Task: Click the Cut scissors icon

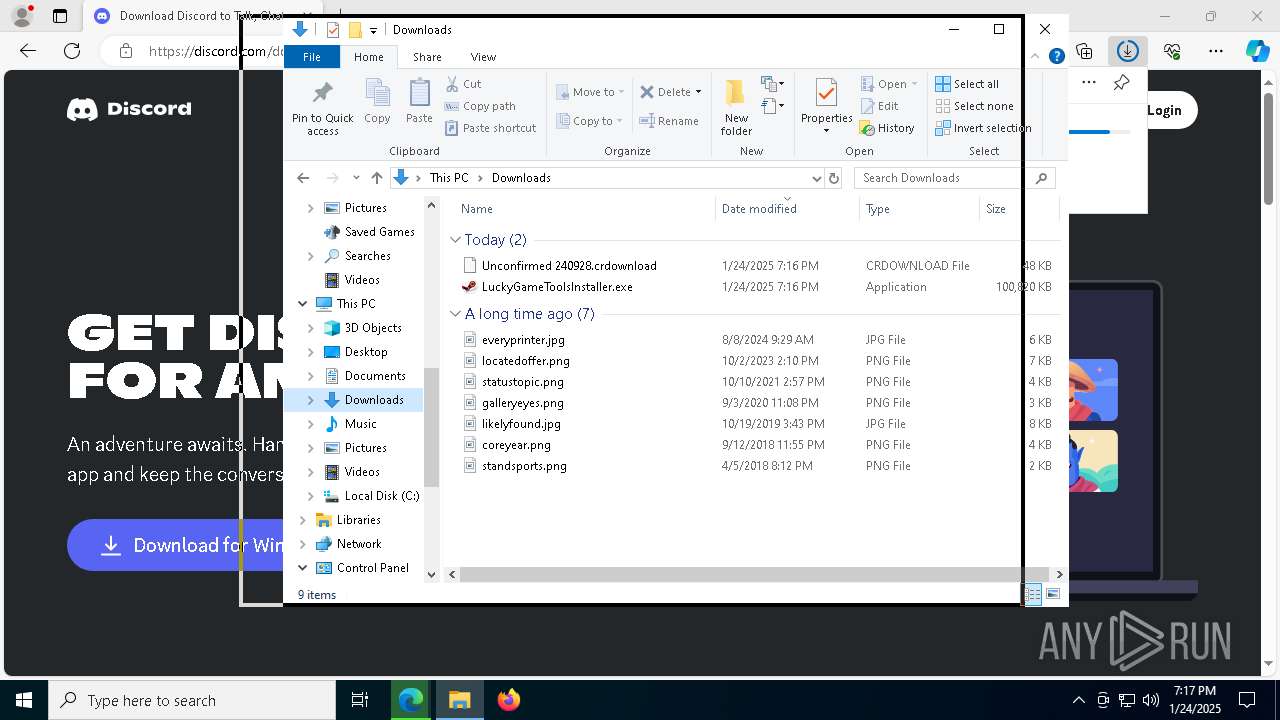Action: (452, 84)
